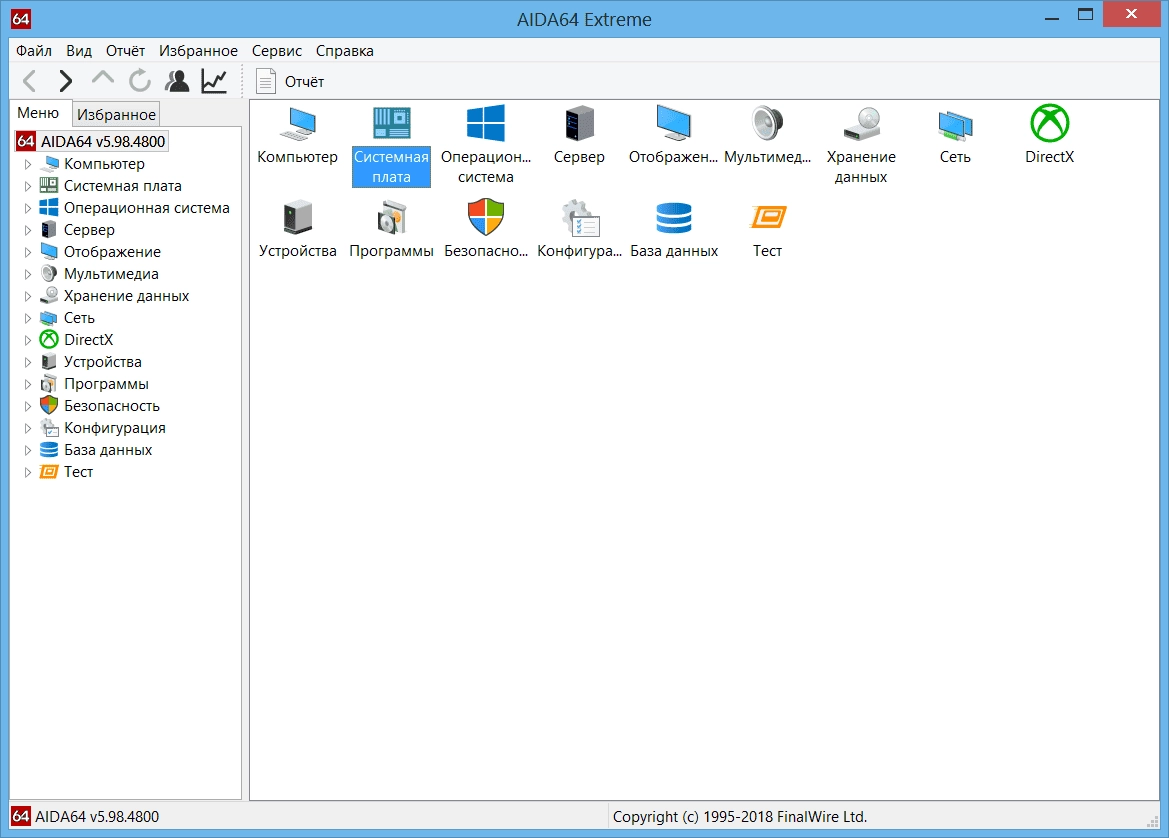The height and width of the screenshot is (838, 1169).
Task: Open the Хранение данных large icon
Action: click(861, 145)
